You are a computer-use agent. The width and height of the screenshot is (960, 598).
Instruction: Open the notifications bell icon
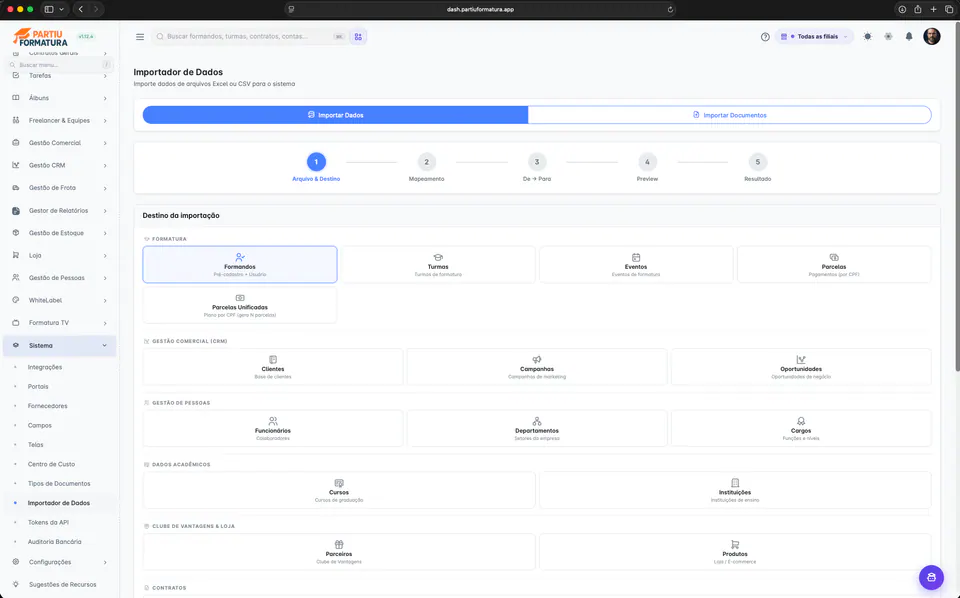click(909, 37)
